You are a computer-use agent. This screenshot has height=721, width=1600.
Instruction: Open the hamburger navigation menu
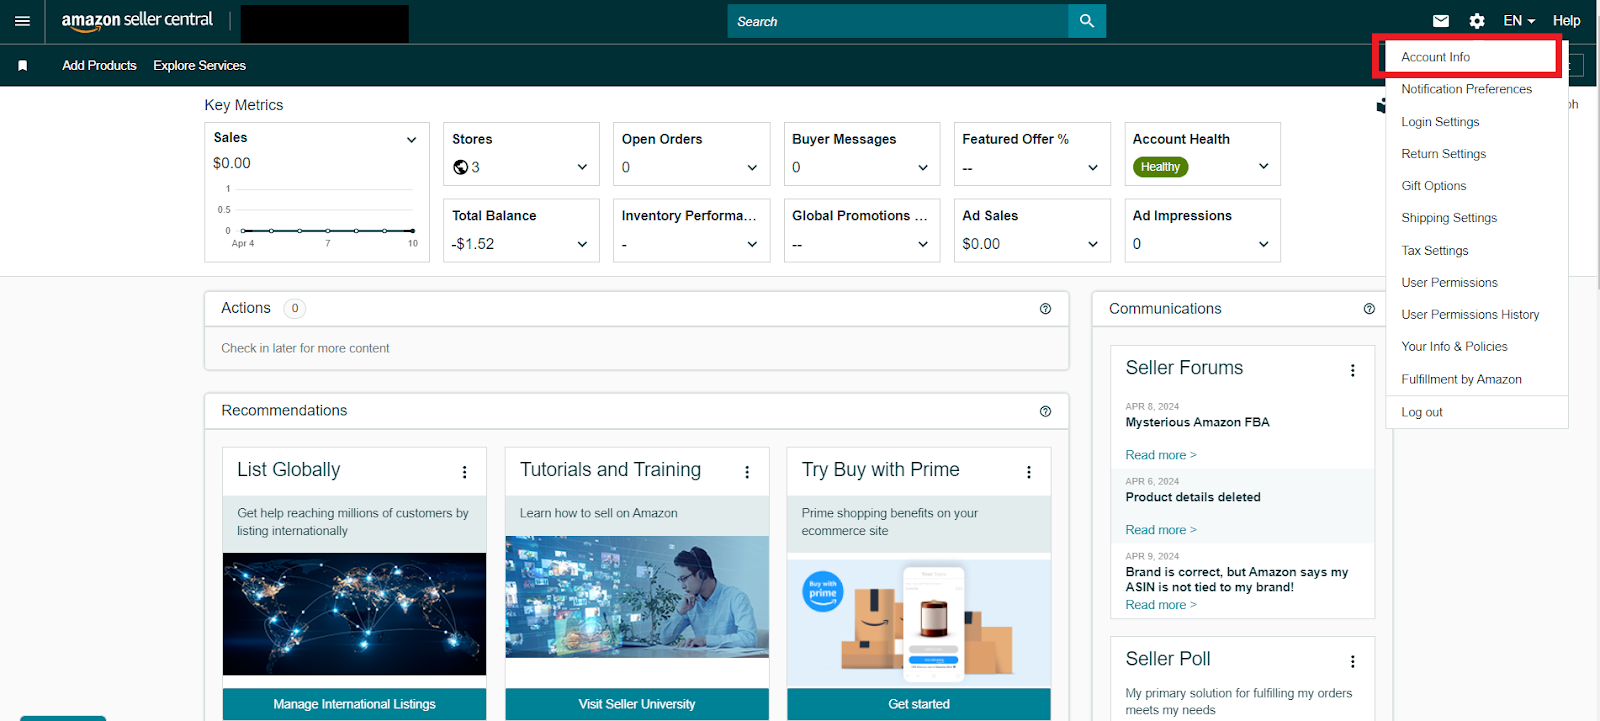pyautogui.click(x=22, y=21)
